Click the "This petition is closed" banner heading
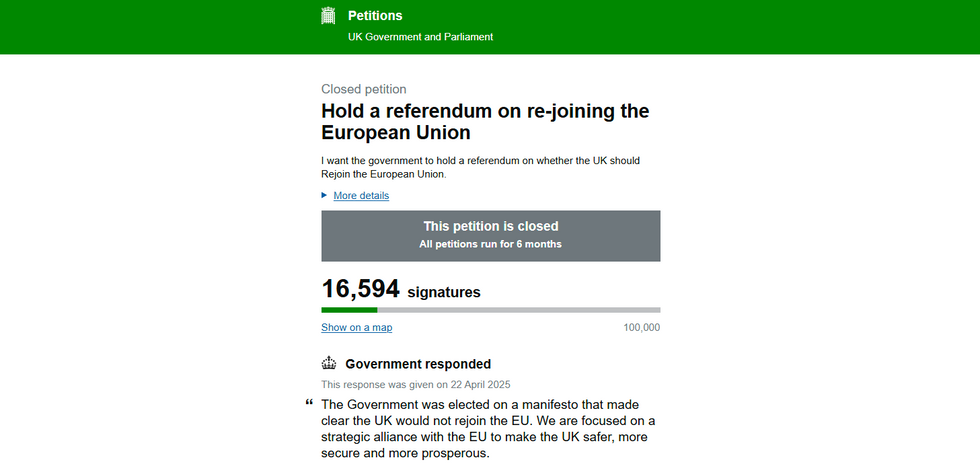Screen dimensions: 980x464 [x=490, y=226]
